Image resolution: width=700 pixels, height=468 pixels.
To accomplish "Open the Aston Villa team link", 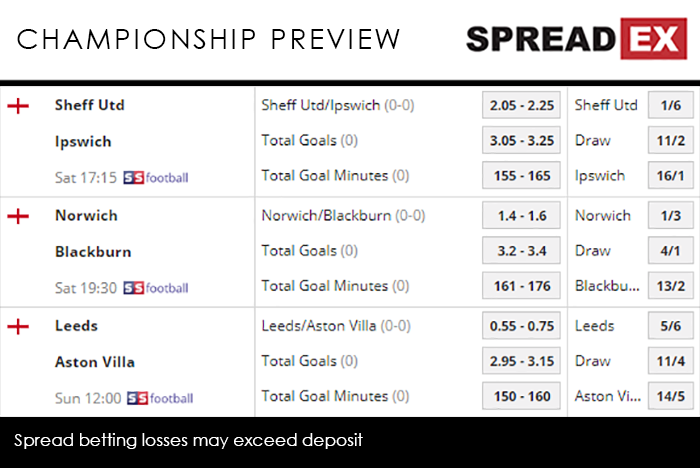I will coord(94,362).
